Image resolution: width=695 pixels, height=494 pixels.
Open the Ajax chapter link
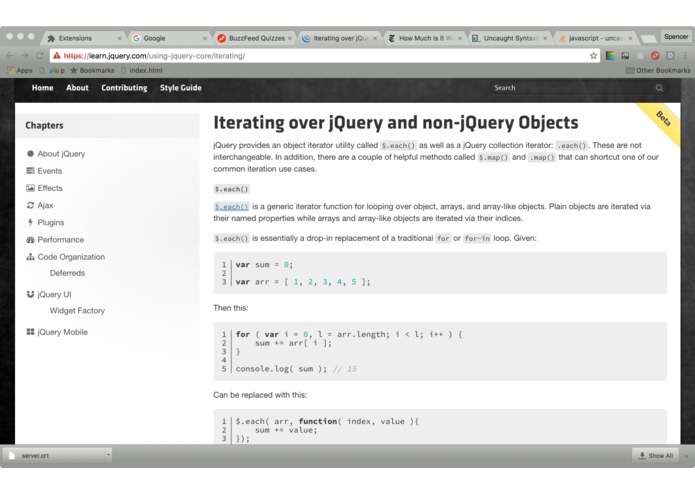45,205
